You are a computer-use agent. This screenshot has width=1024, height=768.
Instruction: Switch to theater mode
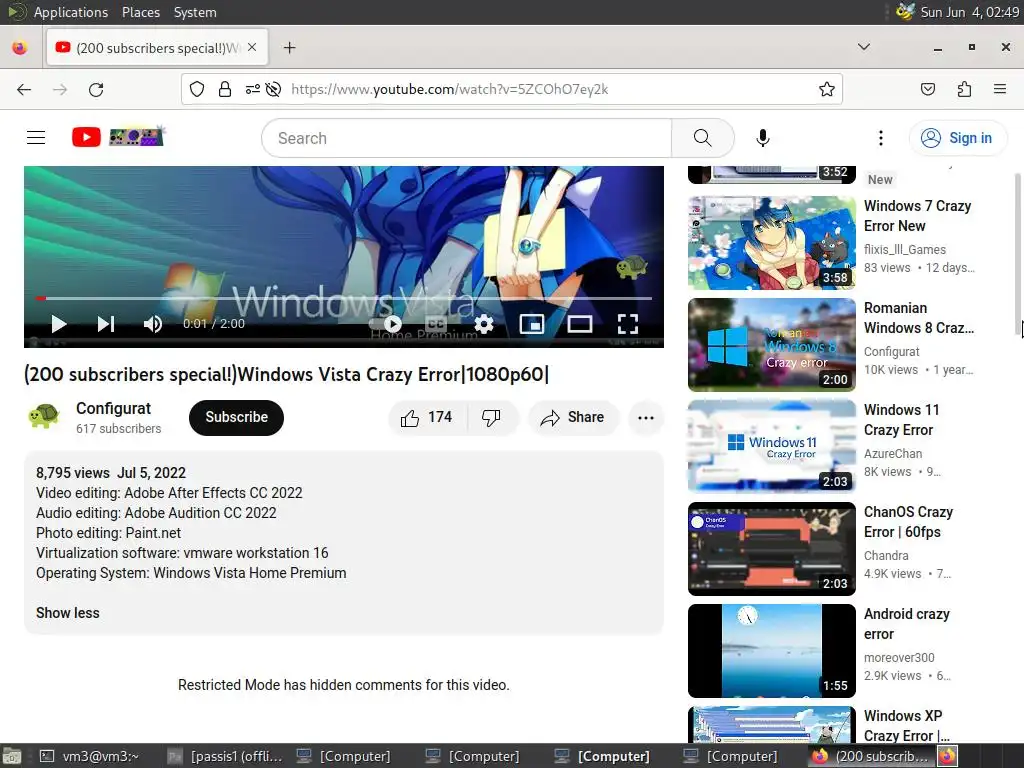[580, 324]
